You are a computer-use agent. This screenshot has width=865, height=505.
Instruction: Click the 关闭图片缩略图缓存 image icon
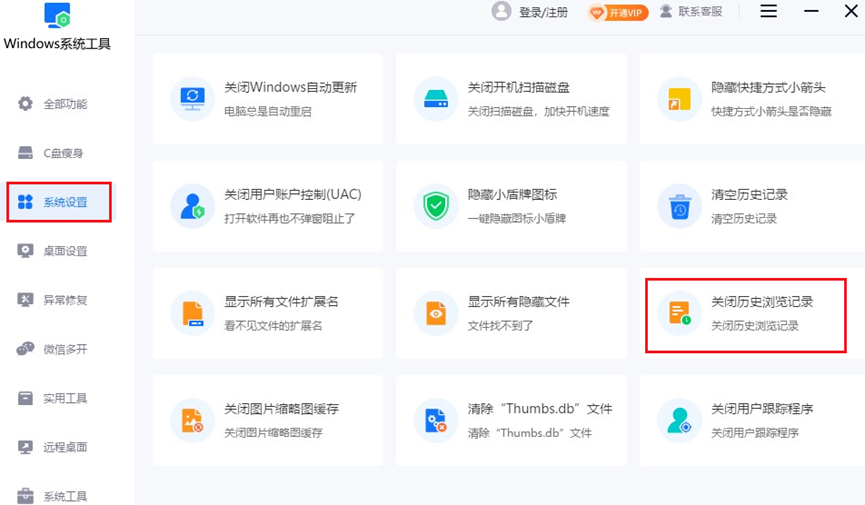point(193,421)
